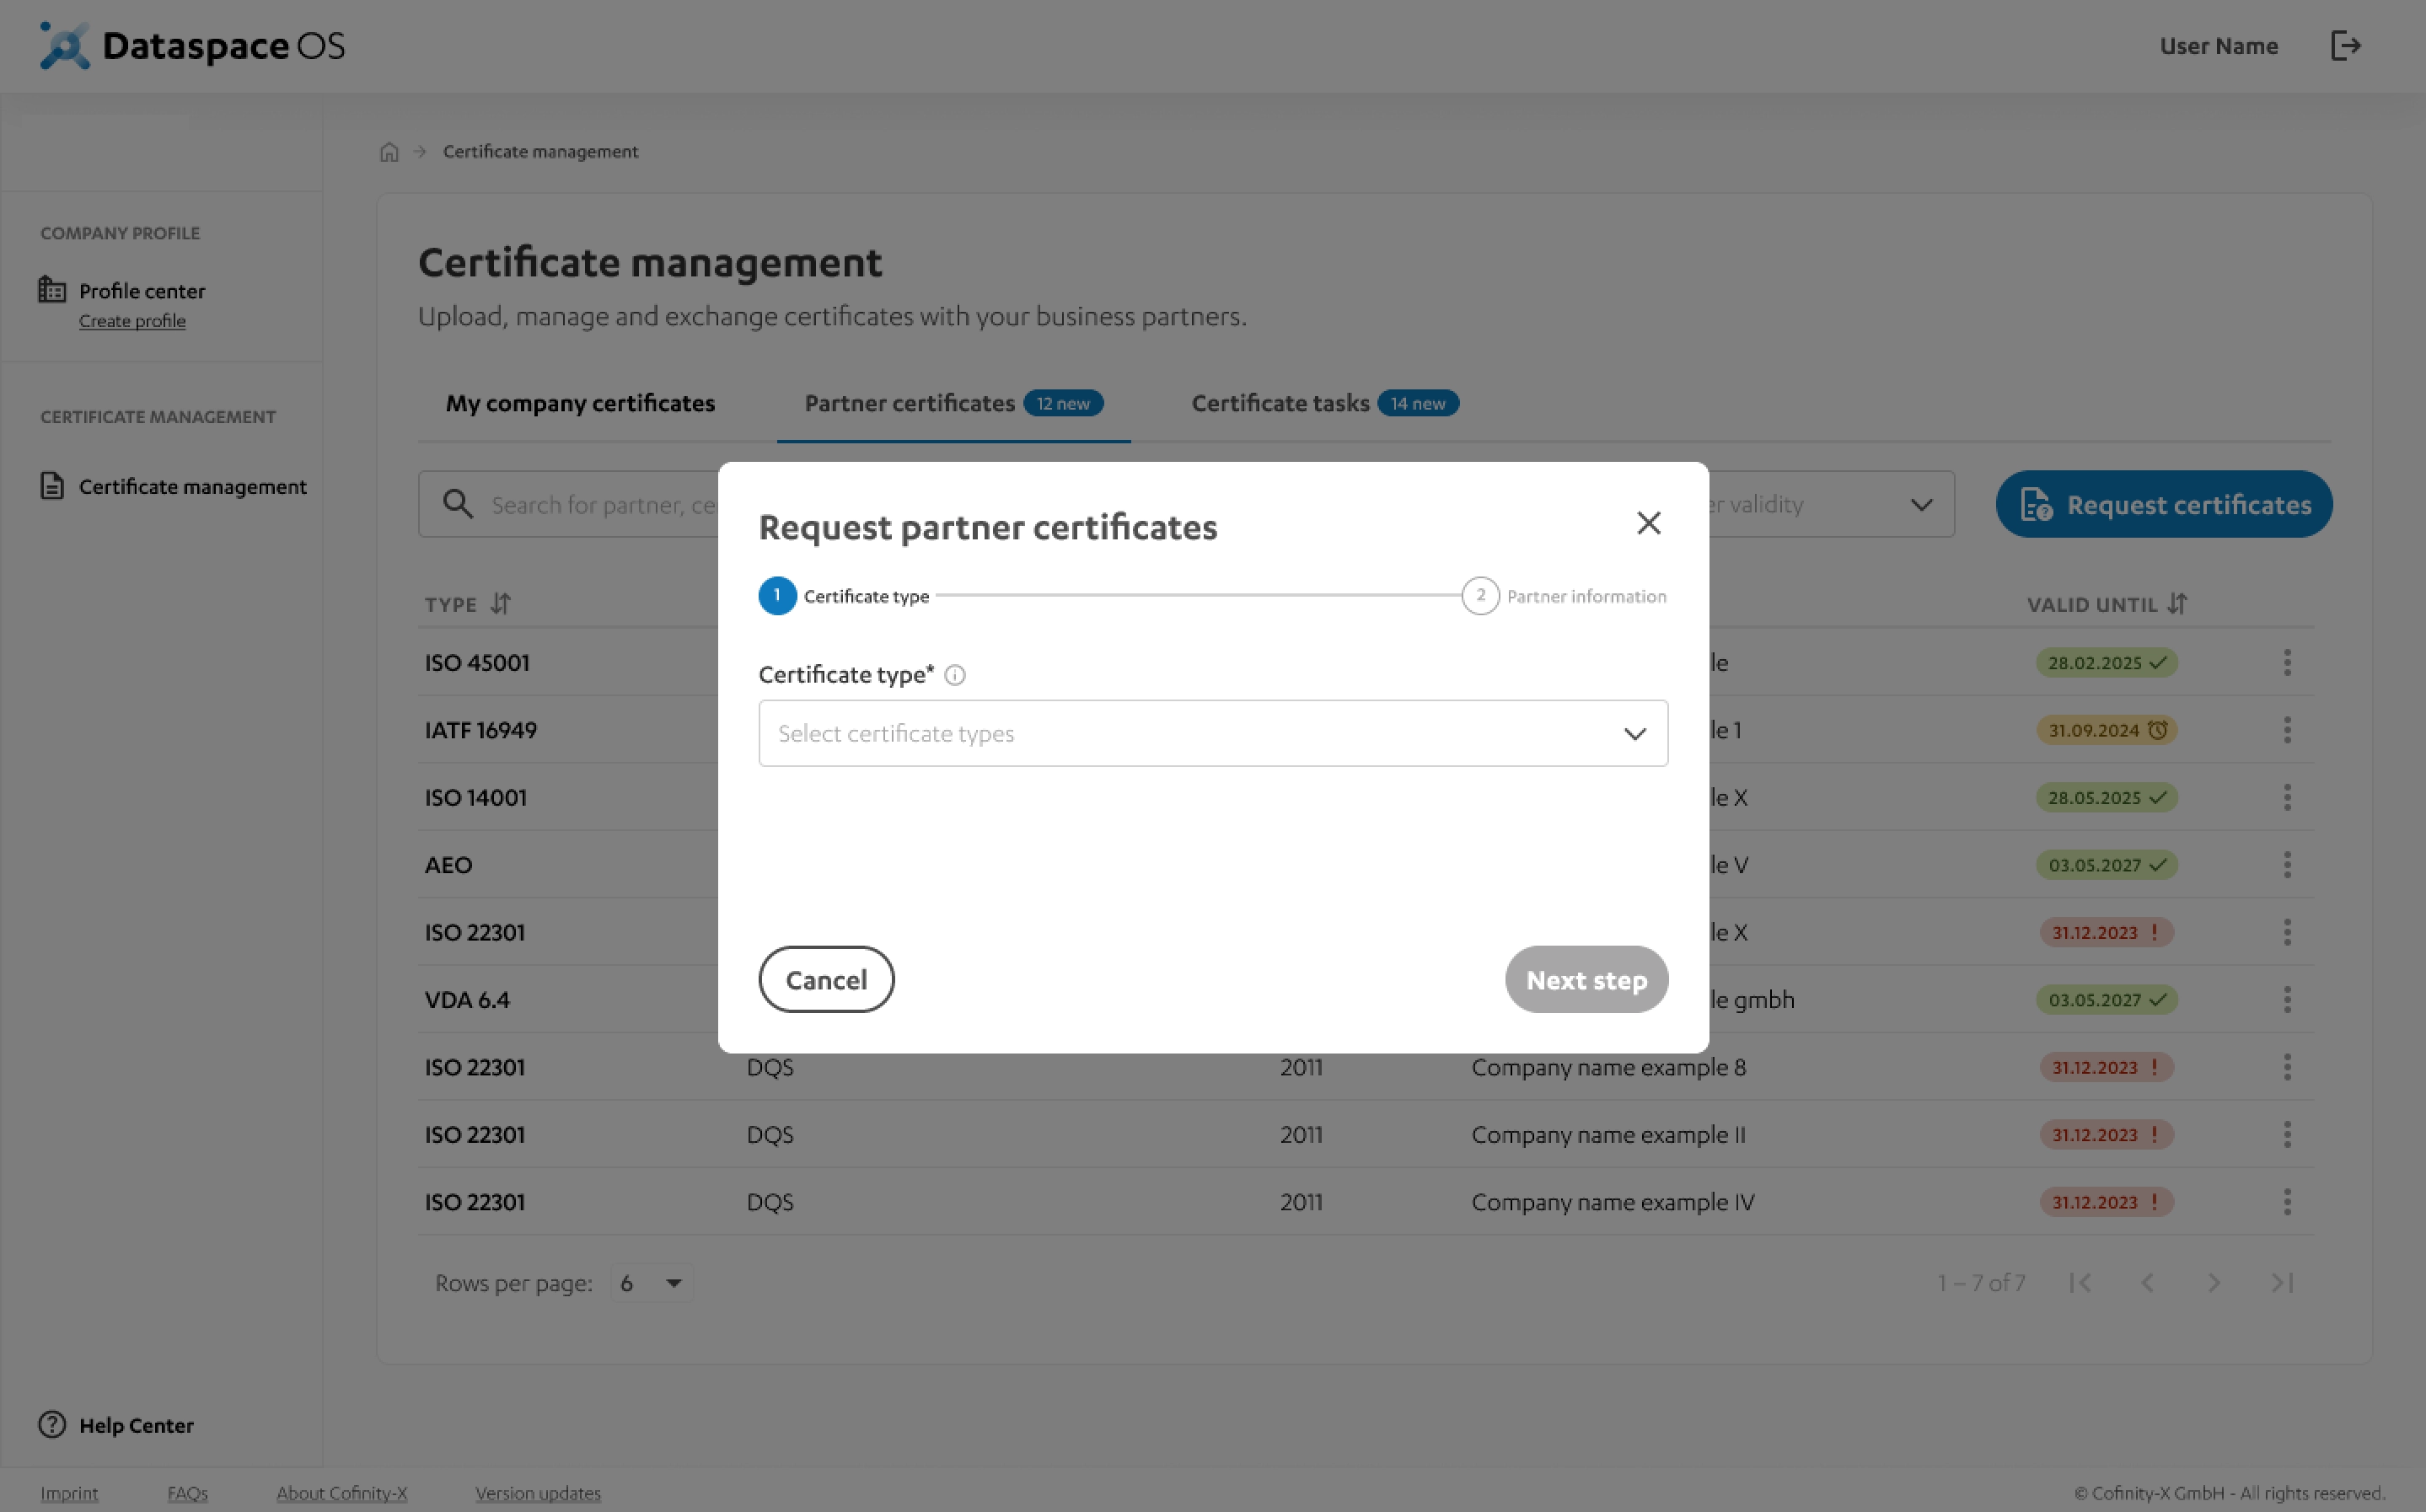Click the search for partner input field

click(600, 505)
